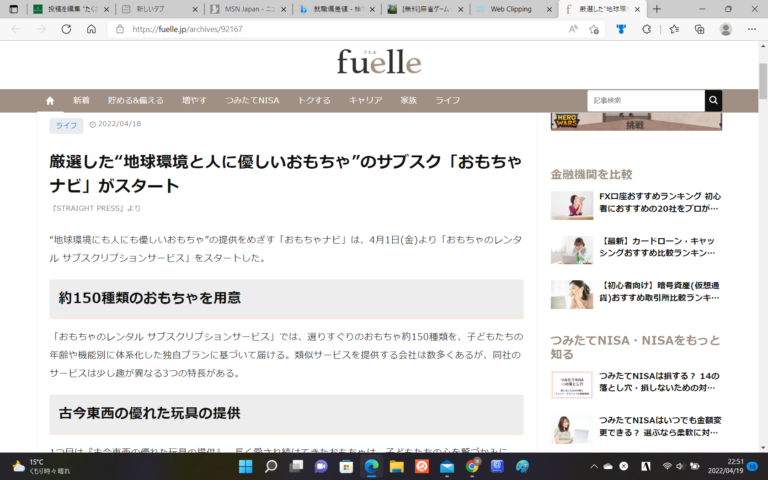Switch to the 投稿を編集 tab
The height and width of the screenshot is (480, 768).
click(72, 9)
